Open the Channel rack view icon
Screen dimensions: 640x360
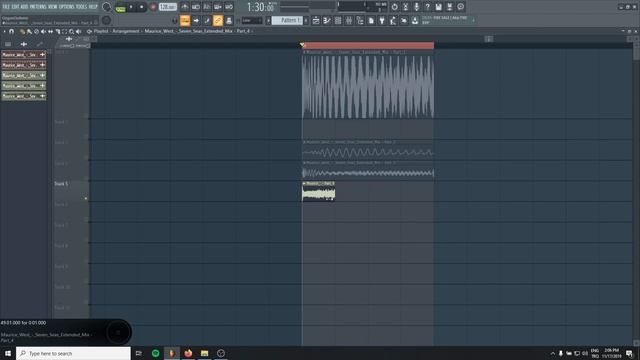[x=338, y=20]
